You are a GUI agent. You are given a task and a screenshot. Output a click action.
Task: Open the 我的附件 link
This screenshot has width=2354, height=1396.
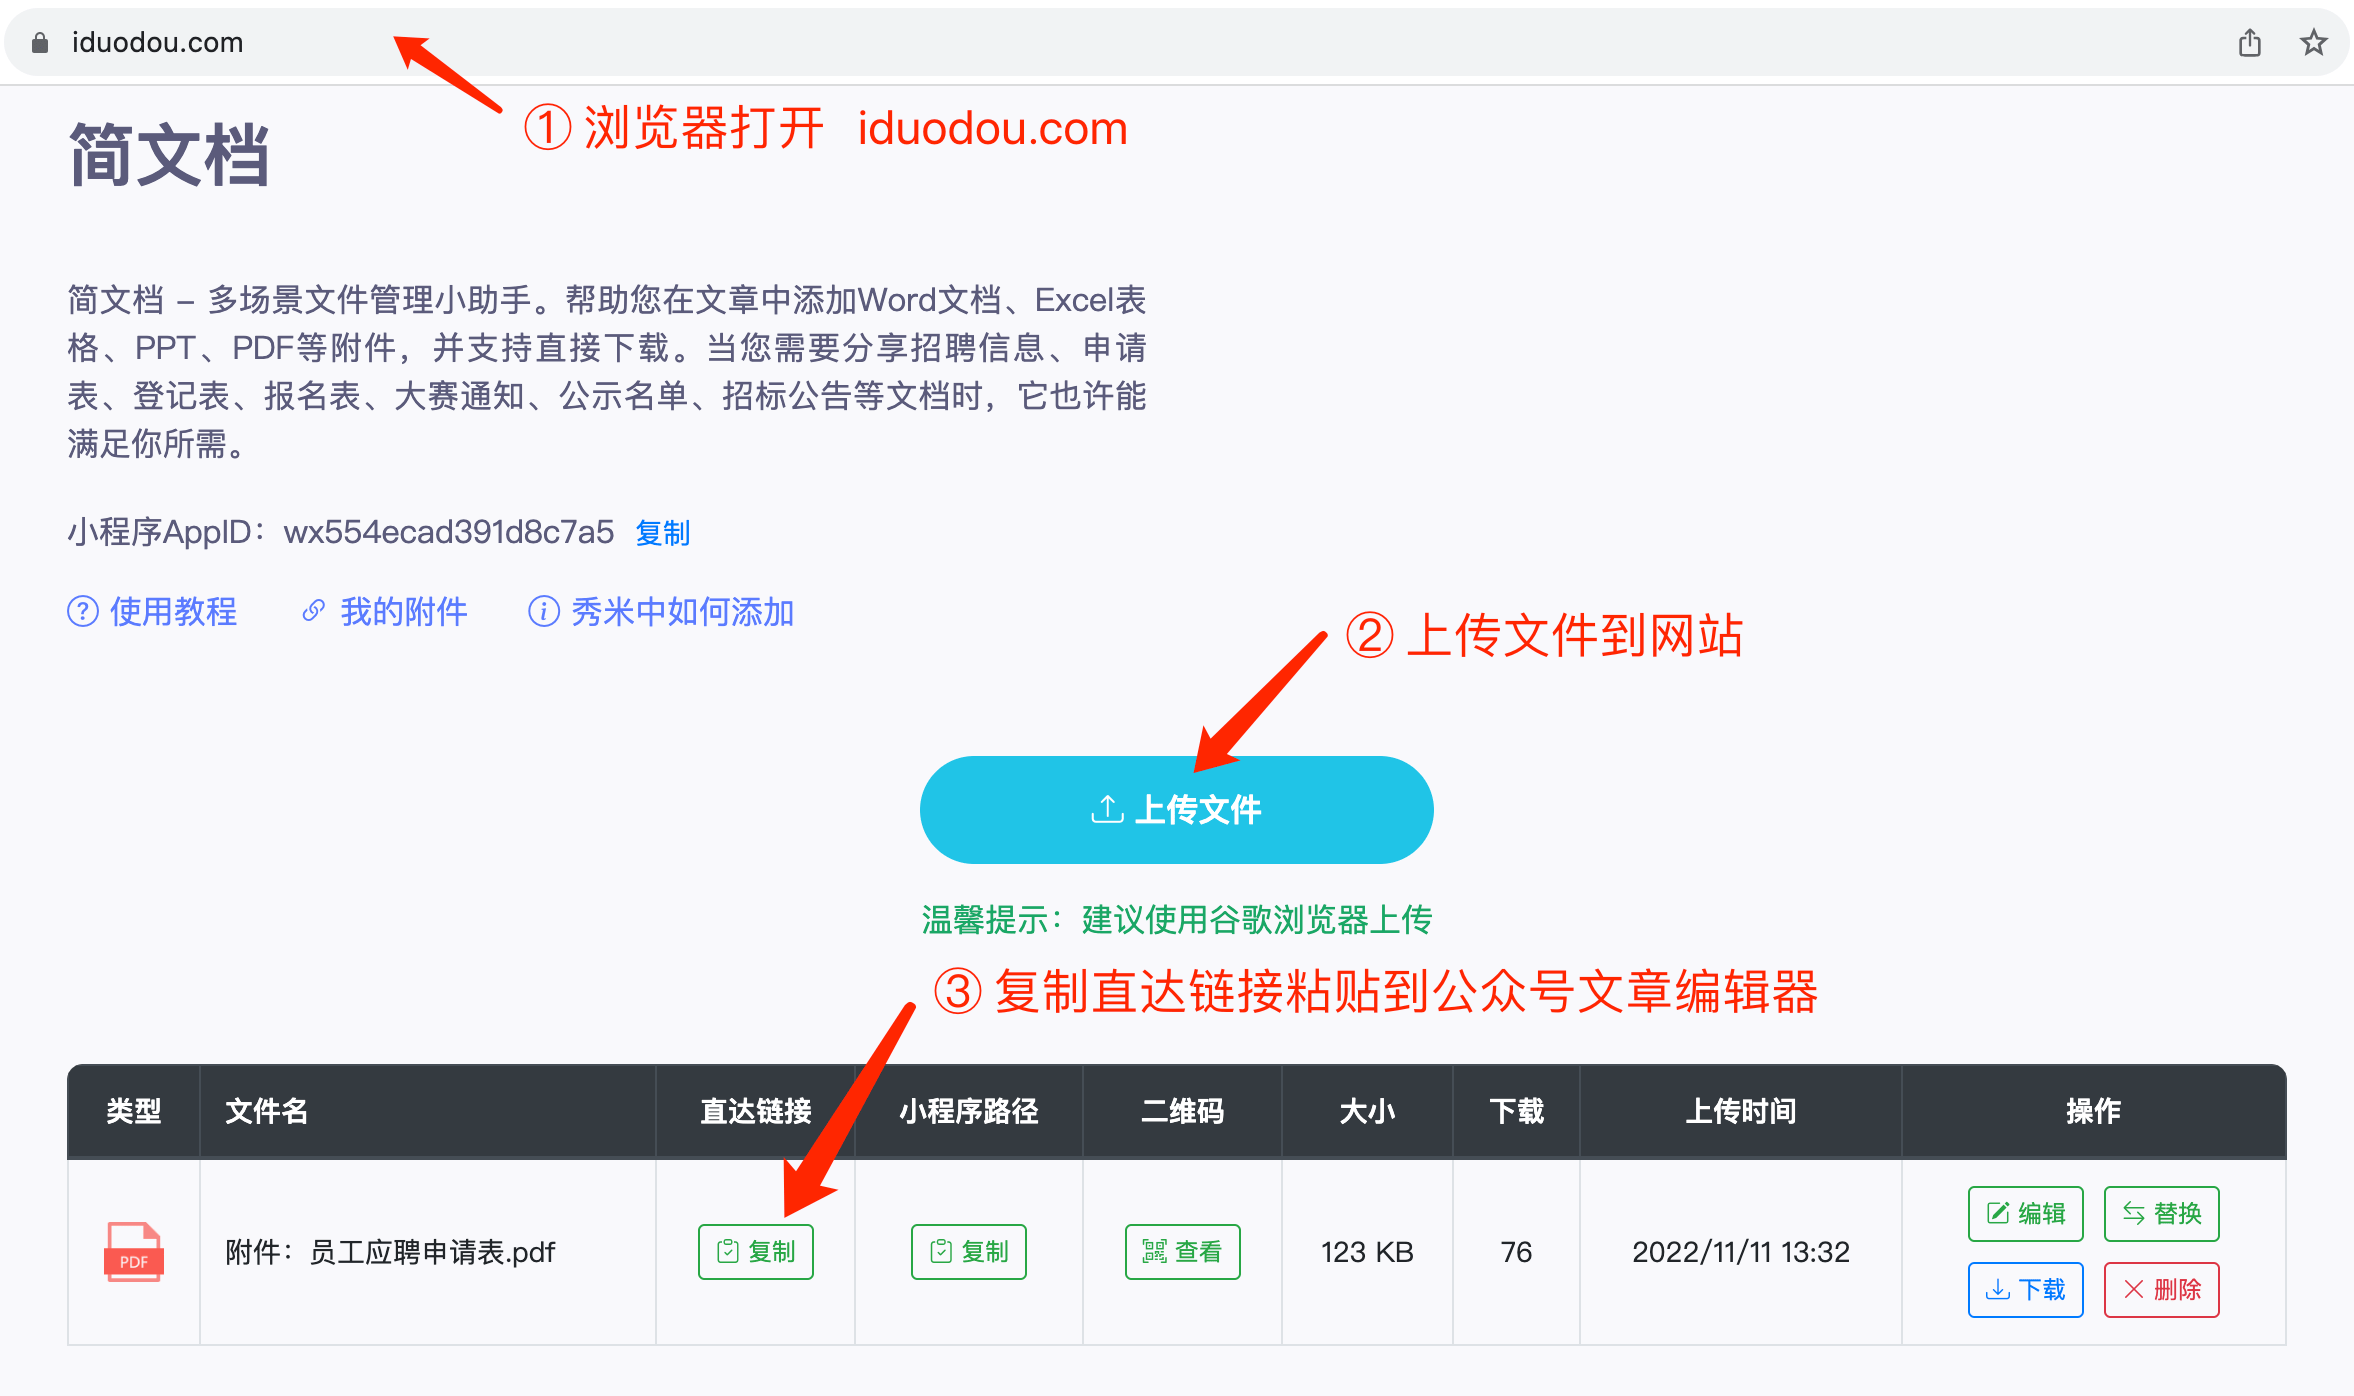coord(385,612)
